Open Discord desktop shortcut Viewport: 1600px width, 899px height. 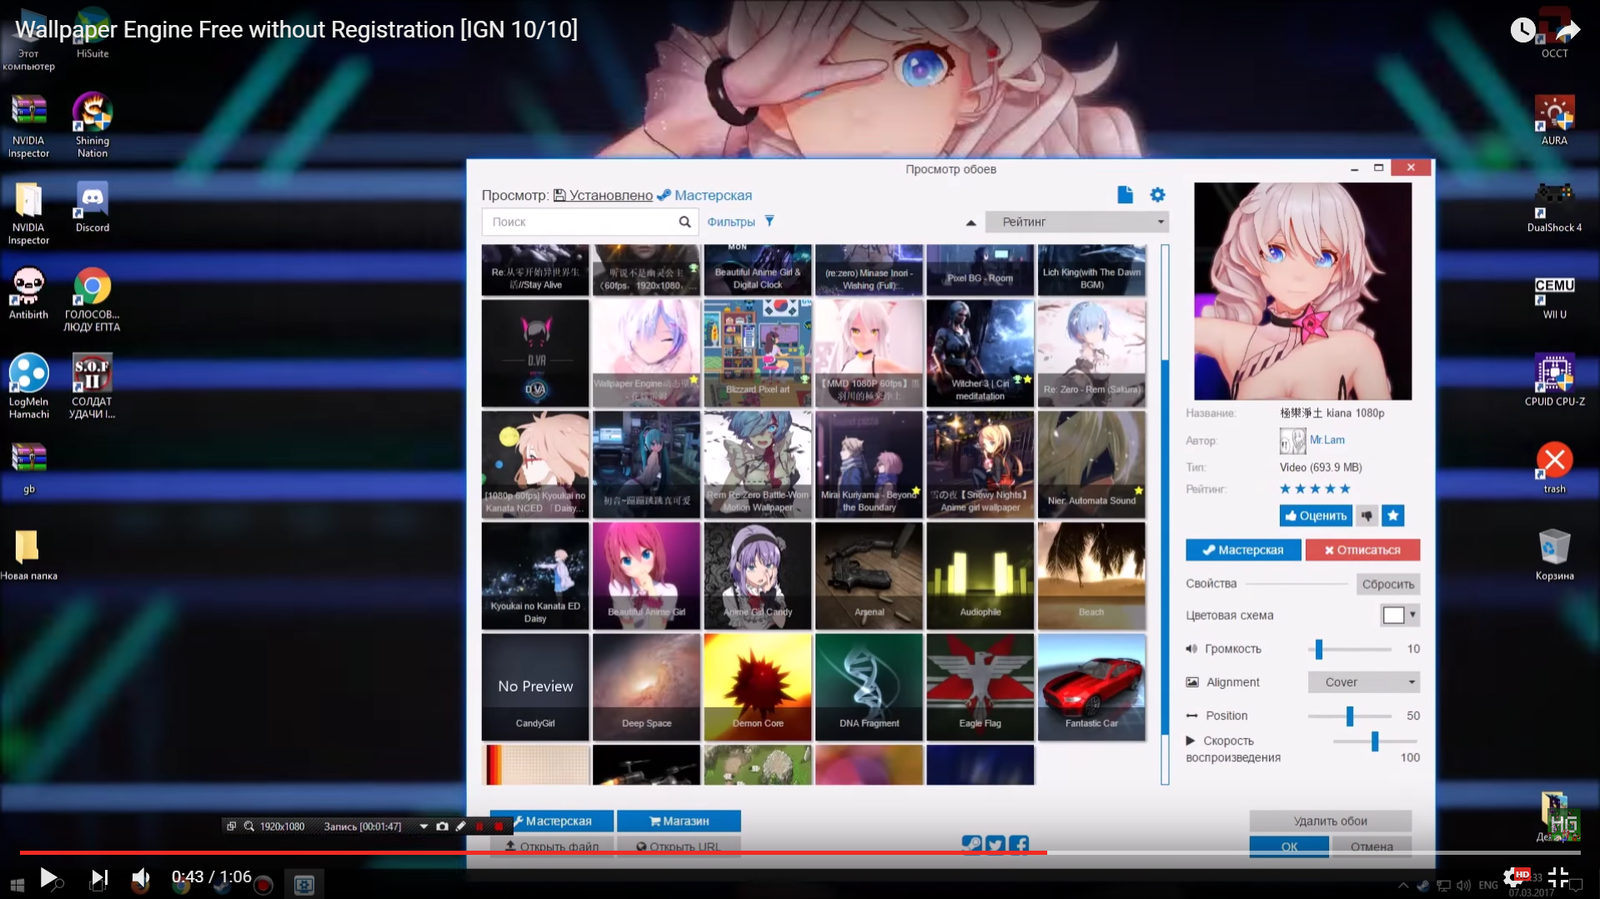92,207
